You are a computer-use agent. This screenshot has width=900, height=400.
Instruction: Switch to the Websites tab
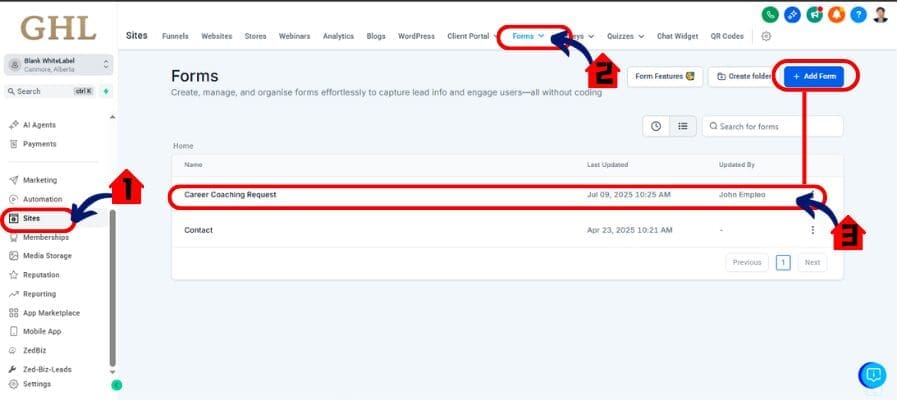(x=216, y=36)
